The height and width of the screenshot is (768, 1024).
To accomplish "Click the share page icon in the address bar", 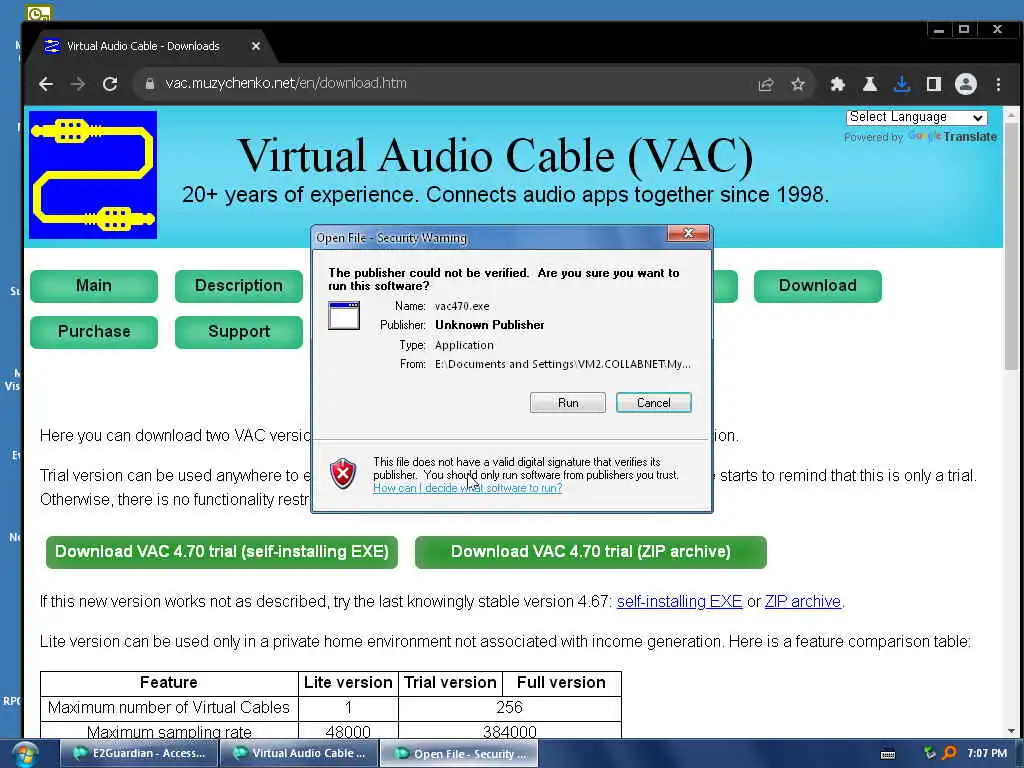I will coord(766,84).
